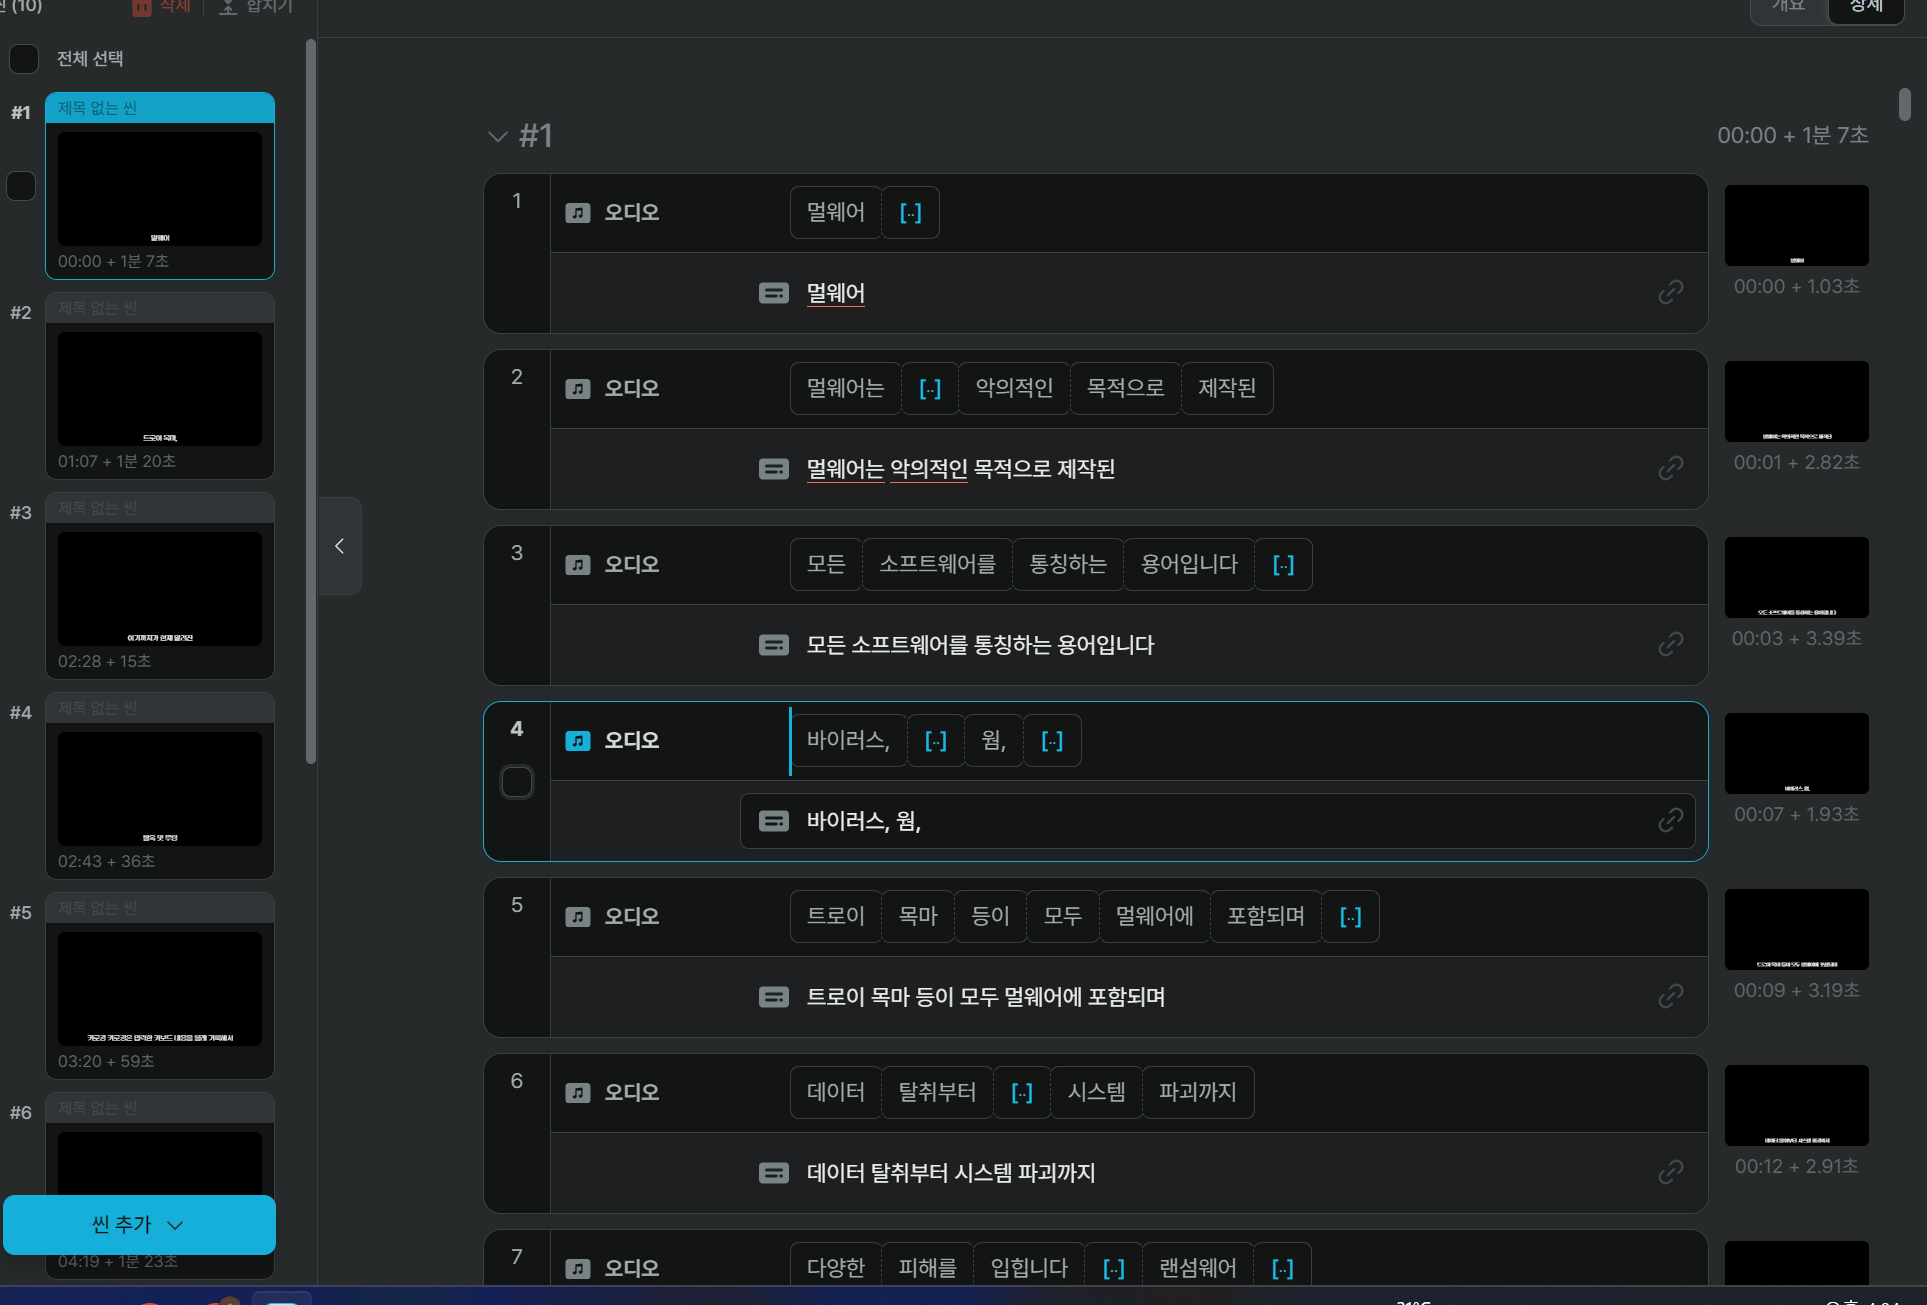Viewport: 1927px width, 1305px height.
Task: Click link icon in clip 2 caption row
Action: click(x=1671, y=468)
